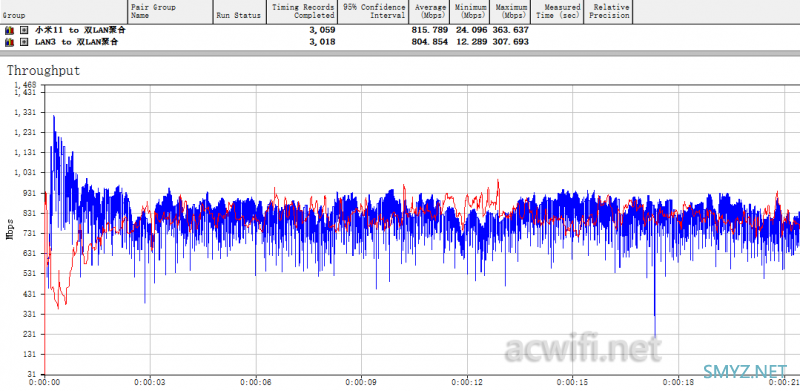Click the average value 804.854

pos(430,42)
